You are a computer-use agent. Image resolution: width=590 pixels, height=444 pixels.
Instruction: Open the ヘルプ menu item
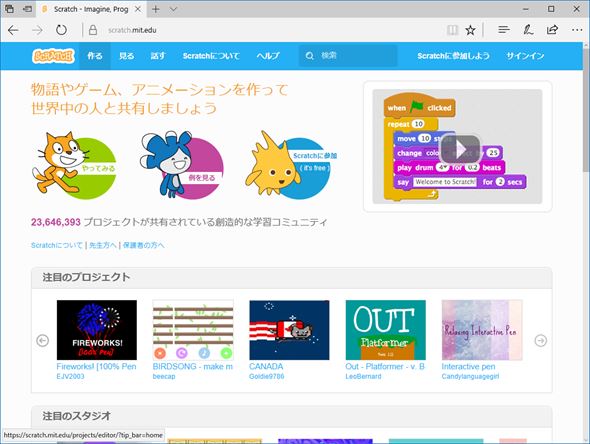pyautogui.click(x=268, y=56)
